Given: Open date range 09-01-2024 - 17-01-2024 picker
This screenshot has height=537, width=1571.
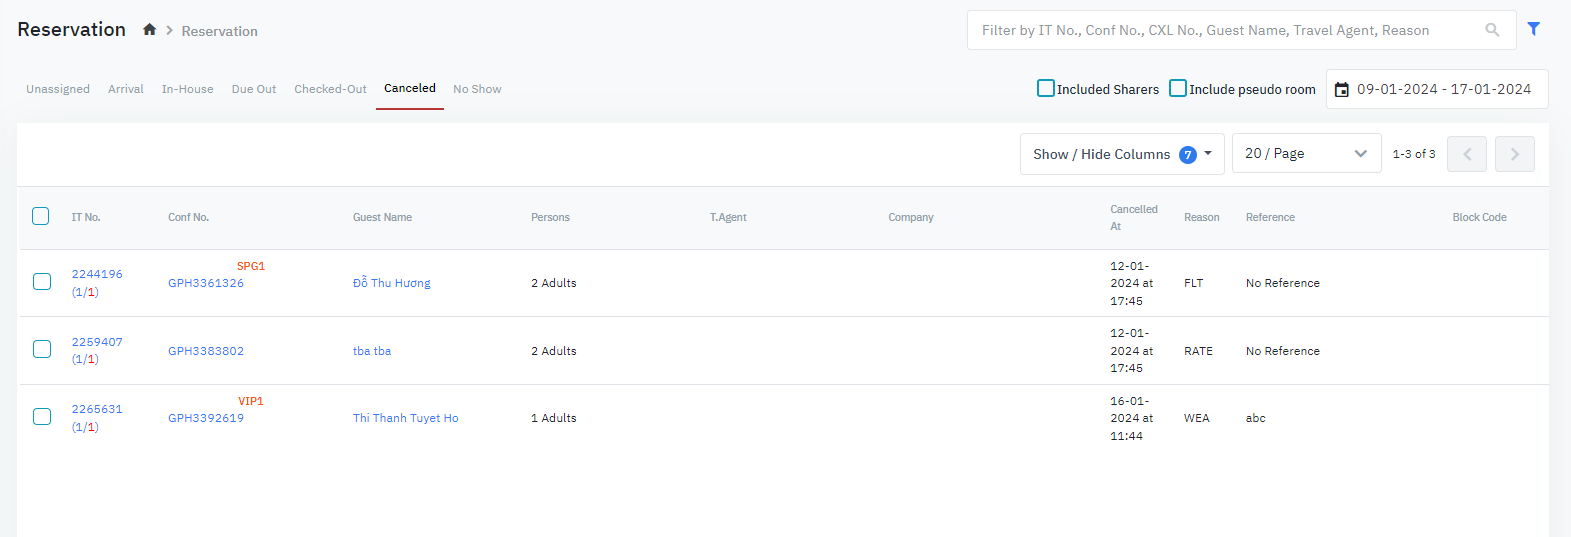Looking at the screenshot, I should 1437,89.
